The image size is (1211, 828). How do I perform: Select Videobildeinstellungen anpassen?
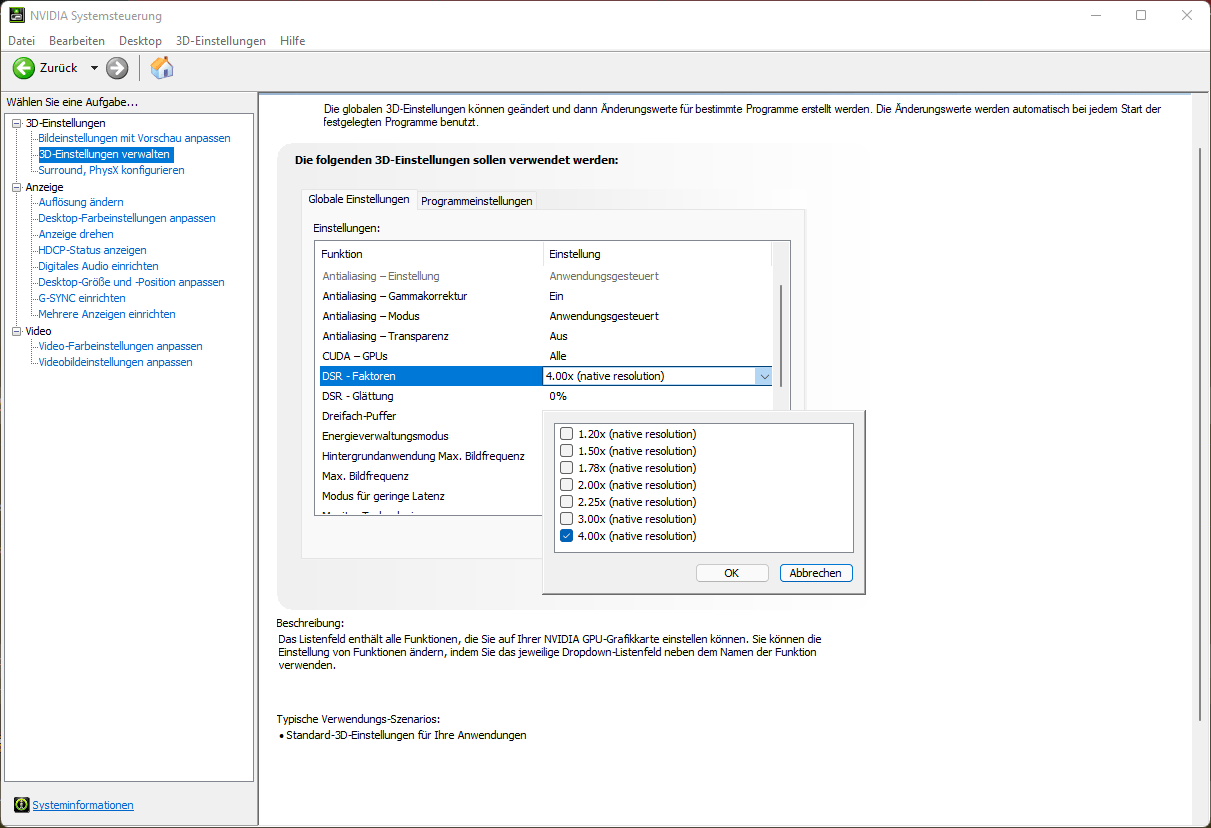point(115,362)
